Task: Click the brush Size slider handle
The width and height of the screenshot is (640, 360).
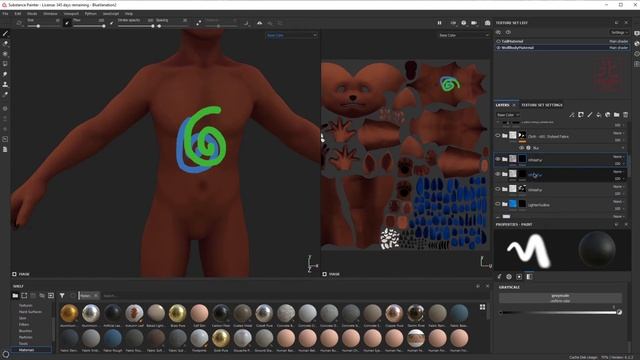Action: [38, 26]
